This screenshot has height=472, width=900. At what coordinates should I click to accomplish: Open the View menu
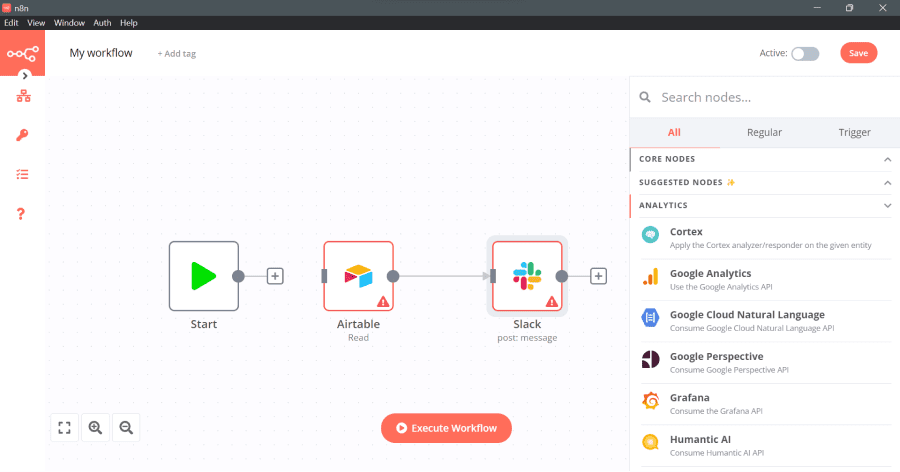point(36,23)
